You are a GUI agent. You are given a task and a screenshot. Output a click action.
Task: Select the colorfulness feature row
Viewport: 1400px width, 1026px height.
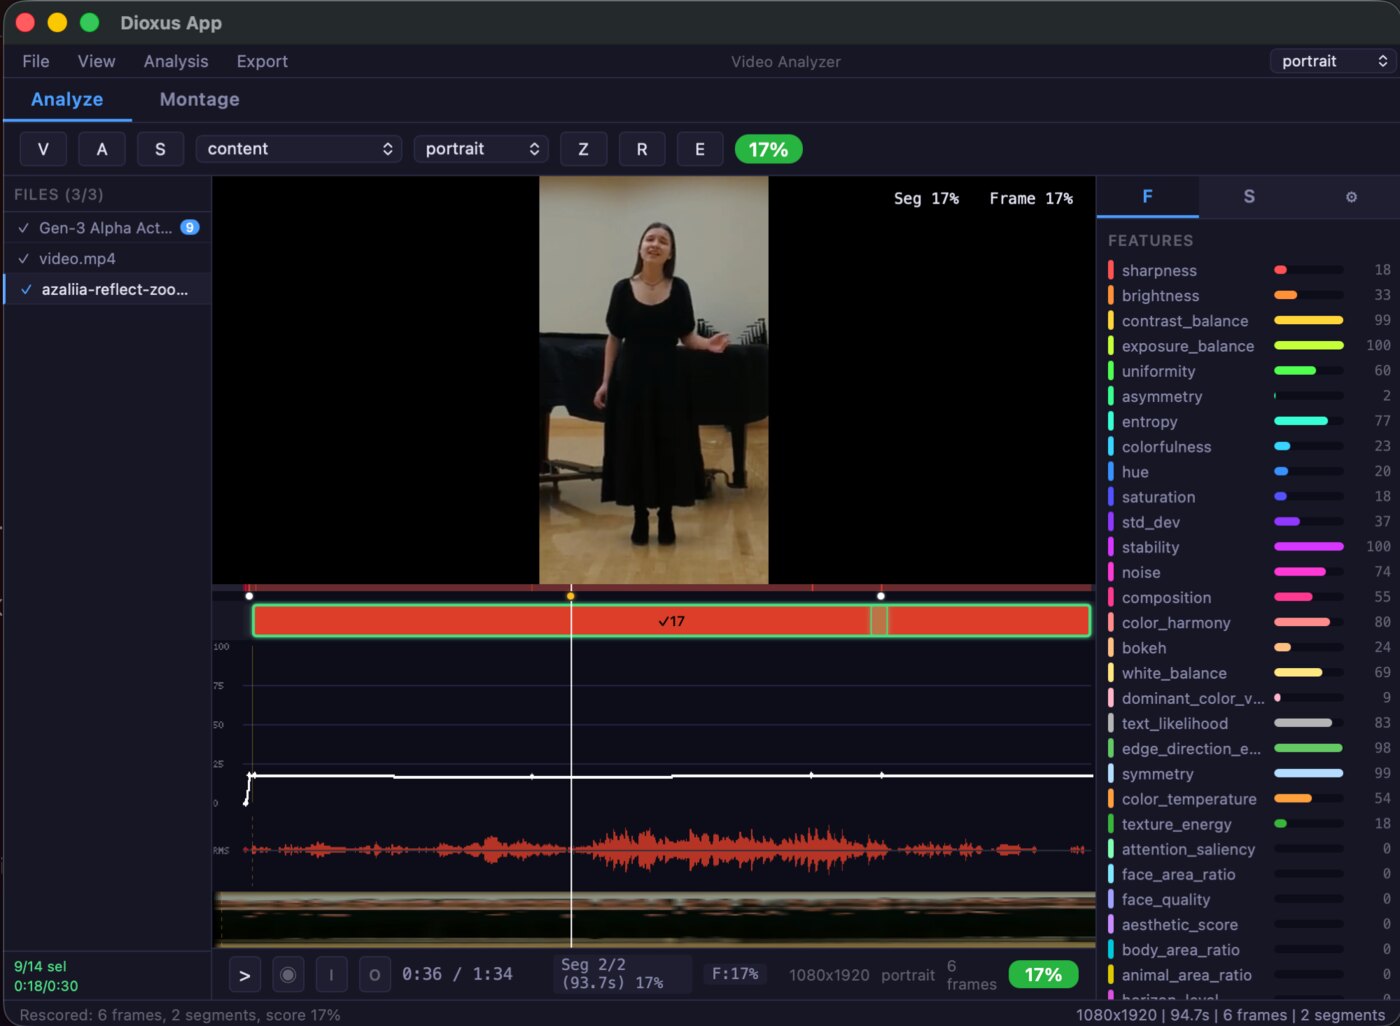[1249, 446]
